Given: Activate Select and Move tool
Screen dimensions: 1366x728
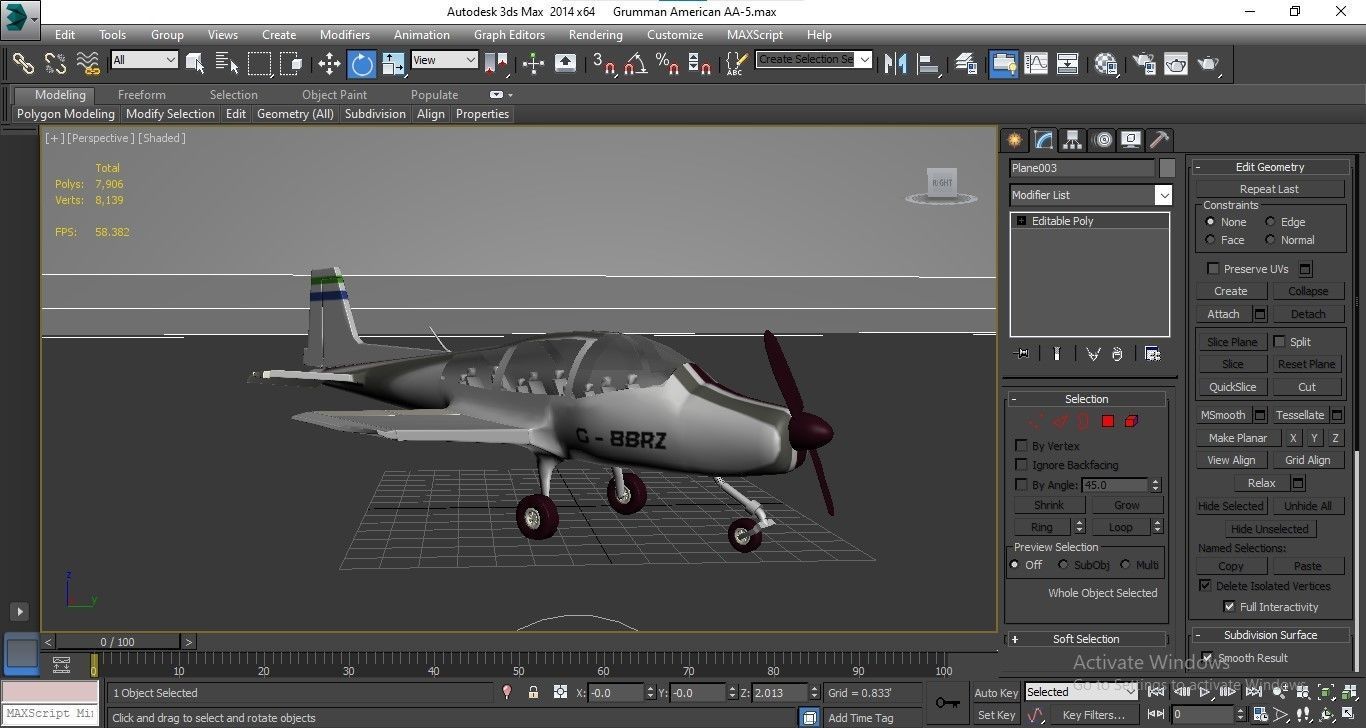Looking at the screenshot, I should (329, 63).
